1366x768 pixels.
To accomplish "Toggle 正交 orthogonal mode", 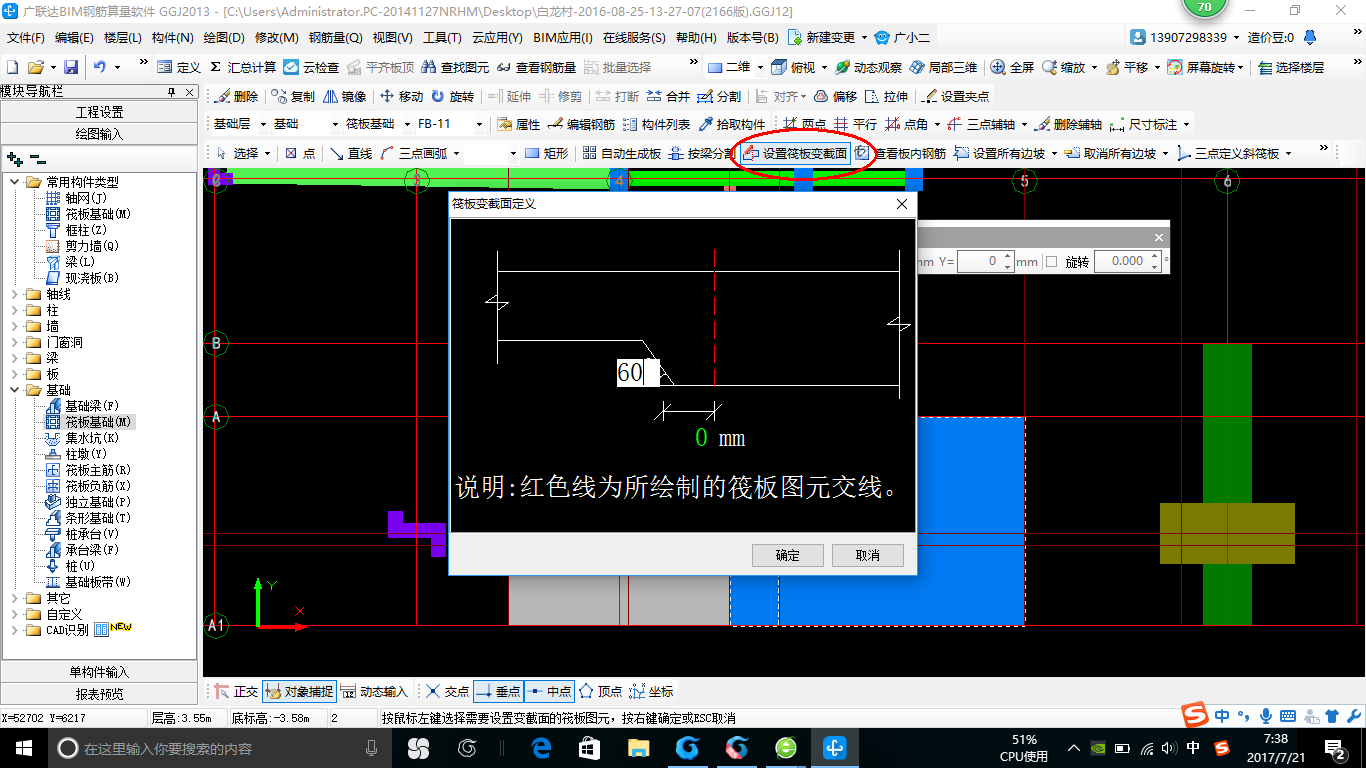I will tap(236, 691).
